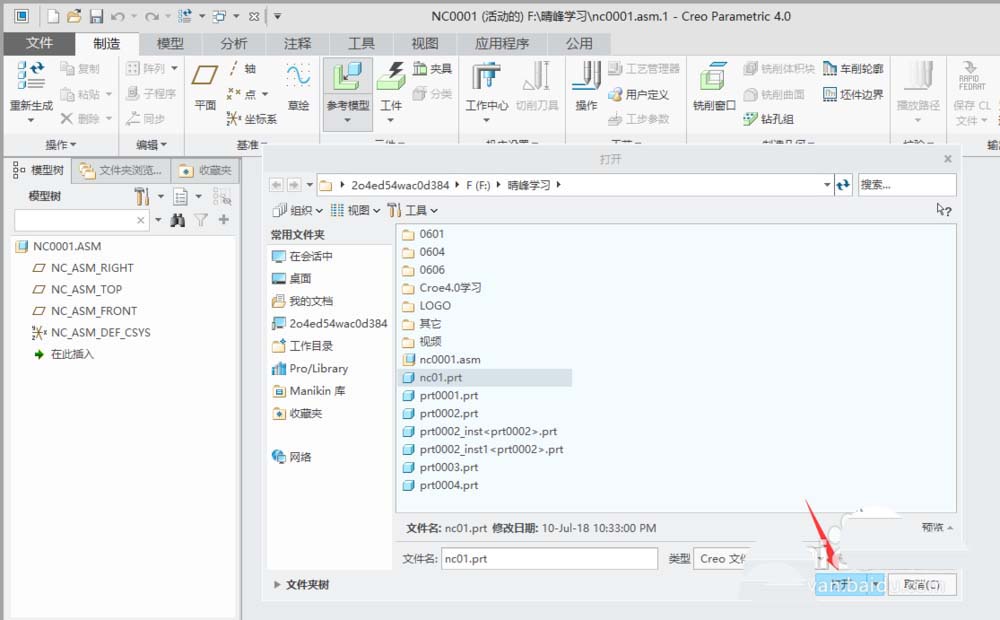Switch to the Applications (应用程序) tab
The width and height of the screenshot is (1000, 620).
[502, 43]
